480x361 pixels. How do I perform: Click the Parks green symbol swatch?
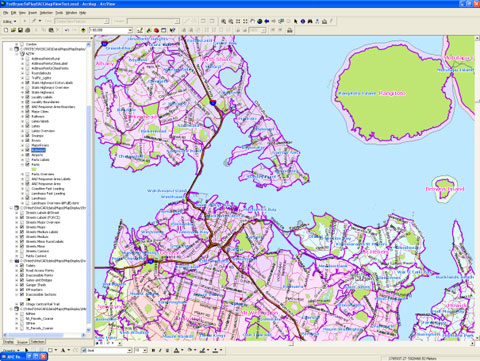coord(34,169)
